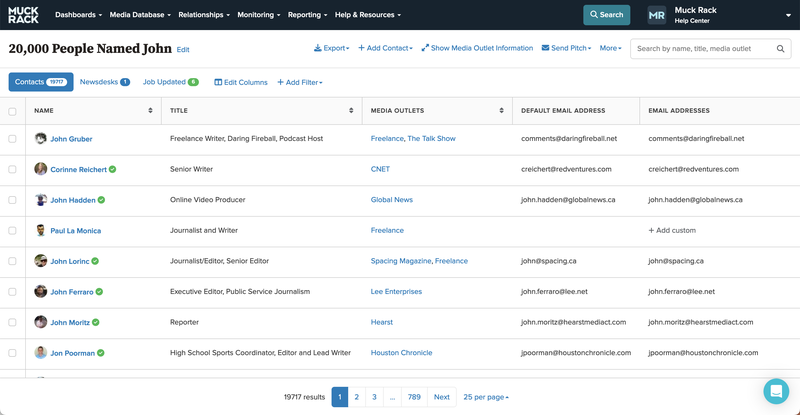Click Edit next to list title
Screen dimensions: 800x415
[x=183, y=50]
